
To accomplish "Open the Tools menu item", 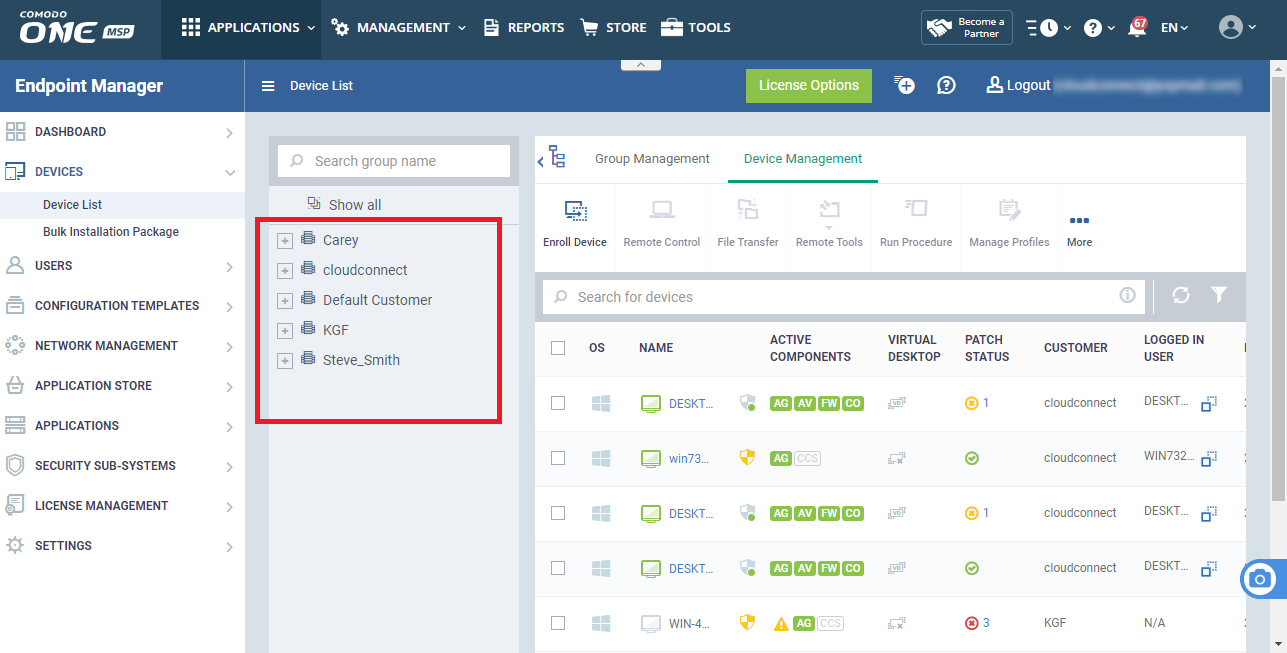I will point(695,28).
